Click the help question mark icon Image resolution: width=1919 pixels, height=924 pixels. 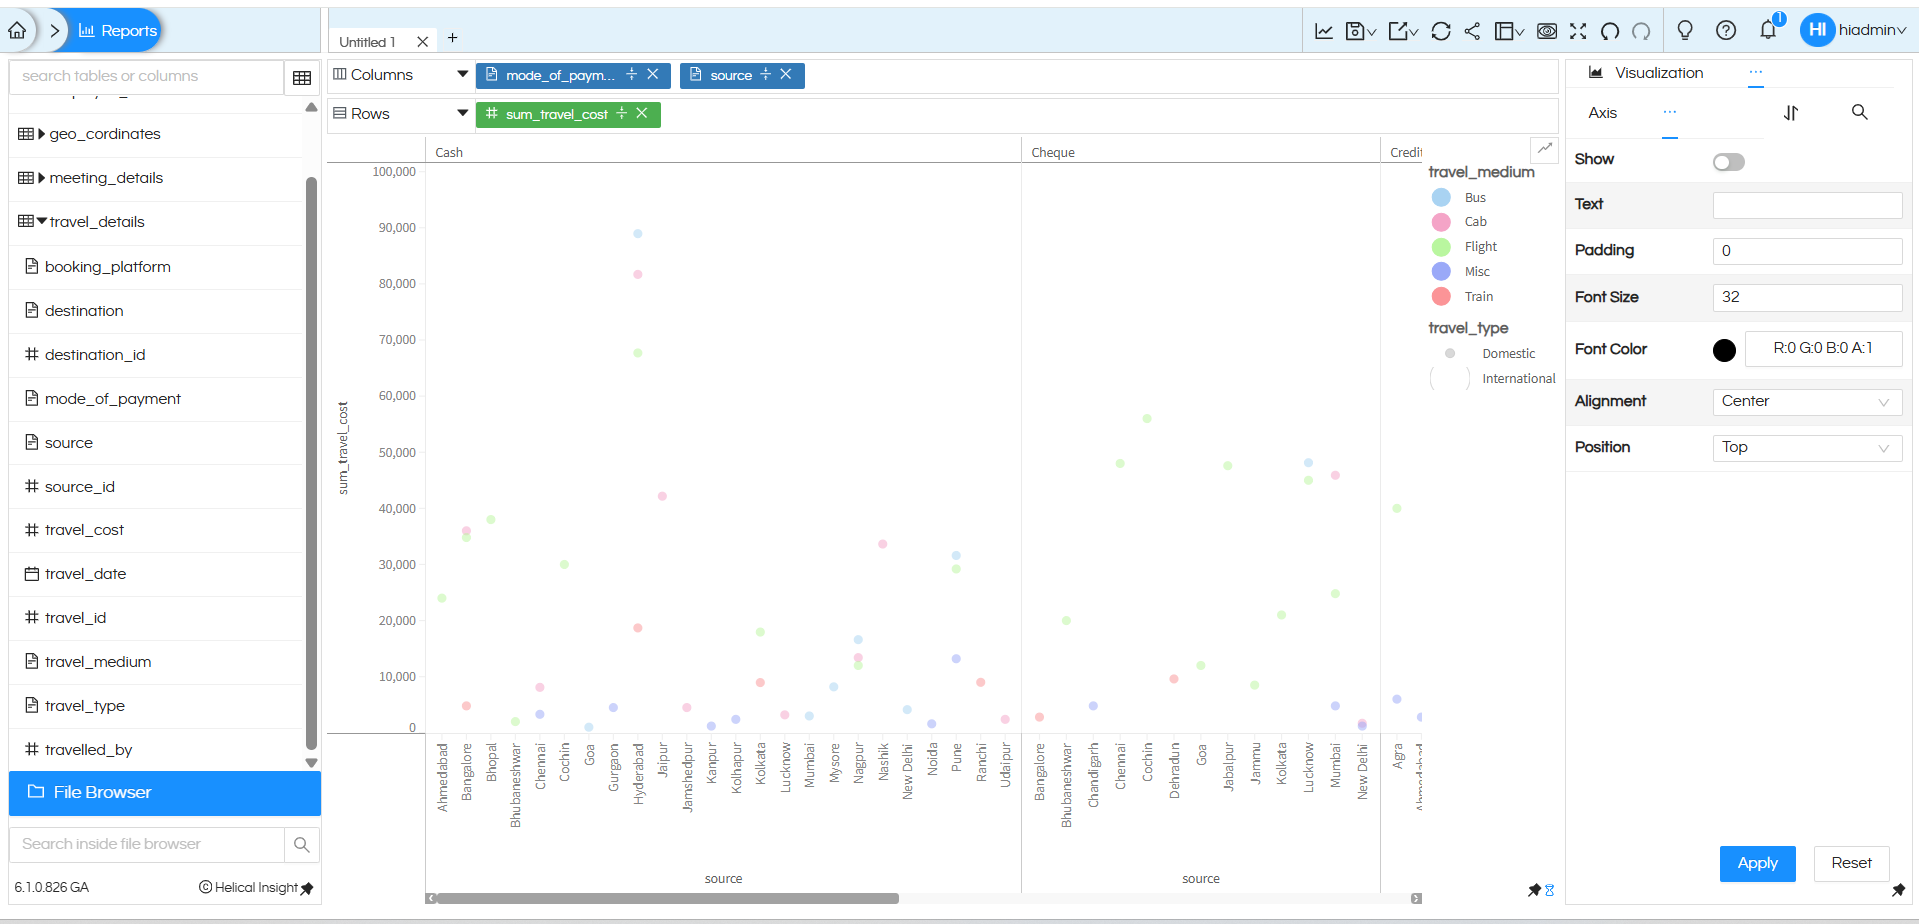1726,30
